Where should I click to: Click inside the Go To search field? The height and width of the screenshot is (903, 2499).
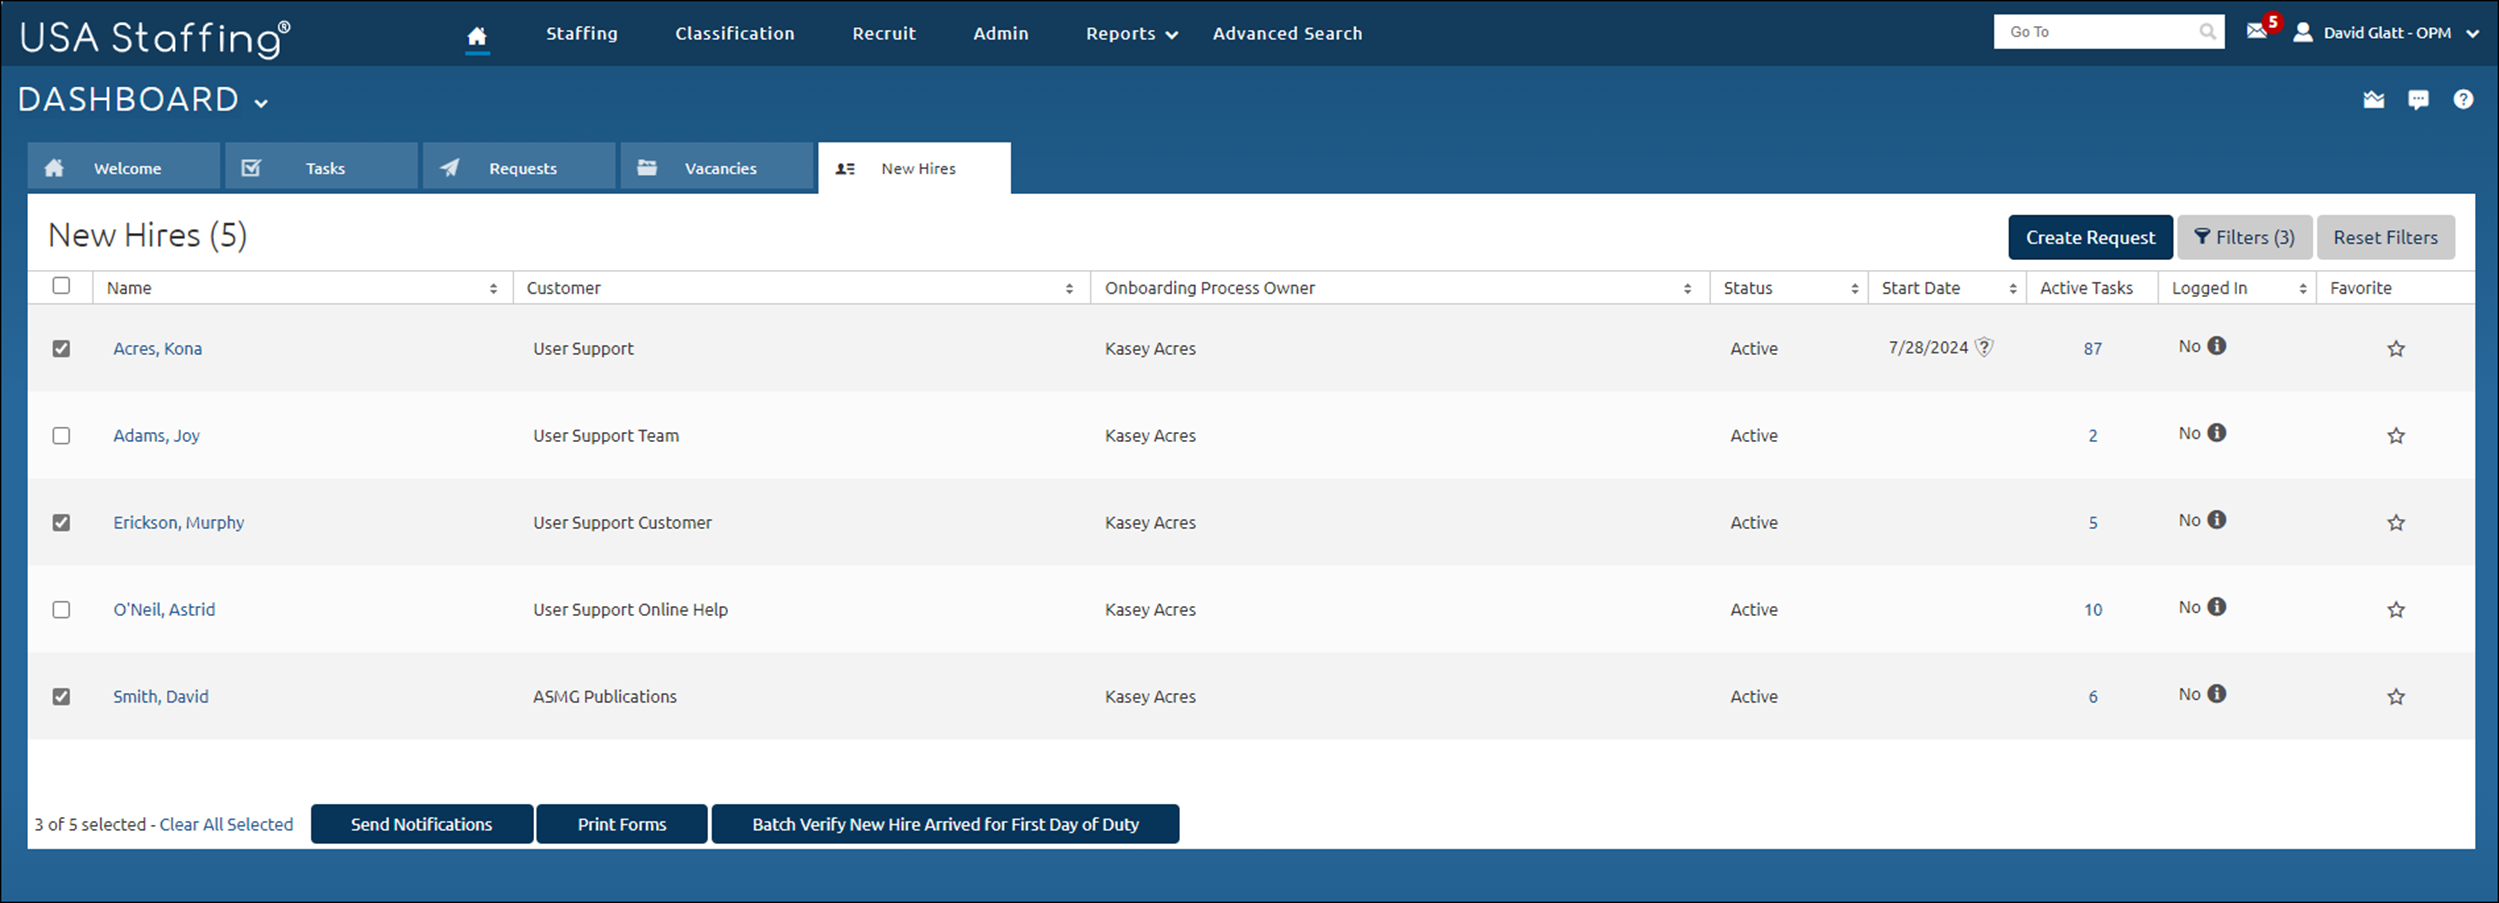pyautogui.click(x=2090, y=31)
